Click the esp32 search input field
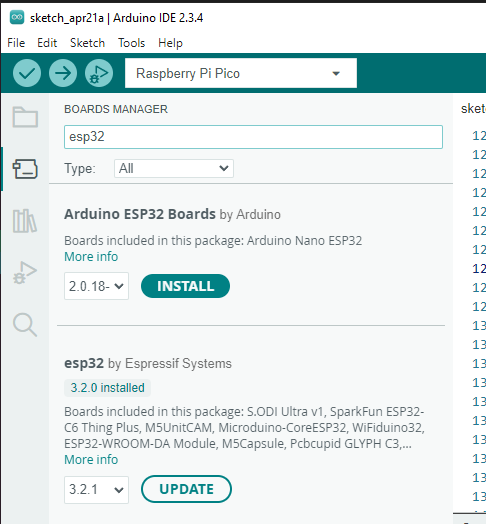The image size is (486, 524). pyautogui.click(x=253, y=137)
